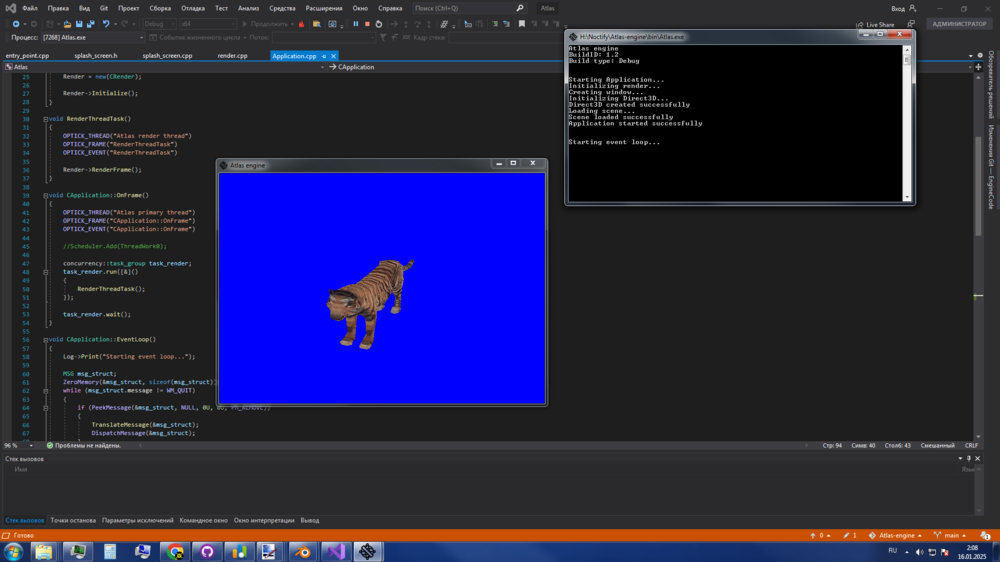Click the Hot Reload flame icon
This screenshot has width=1000, height=562.
point(301,24)
